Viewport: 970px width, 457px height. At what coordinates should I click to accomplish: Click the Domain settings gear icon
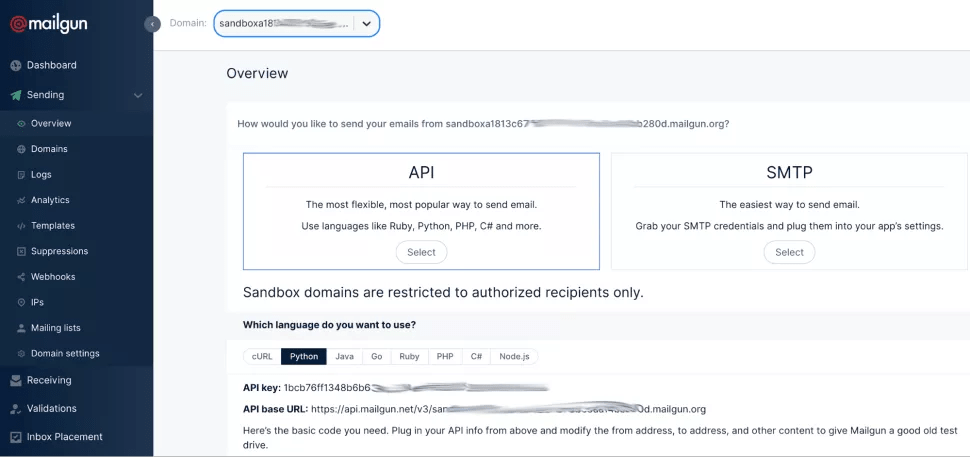(21, 354)
